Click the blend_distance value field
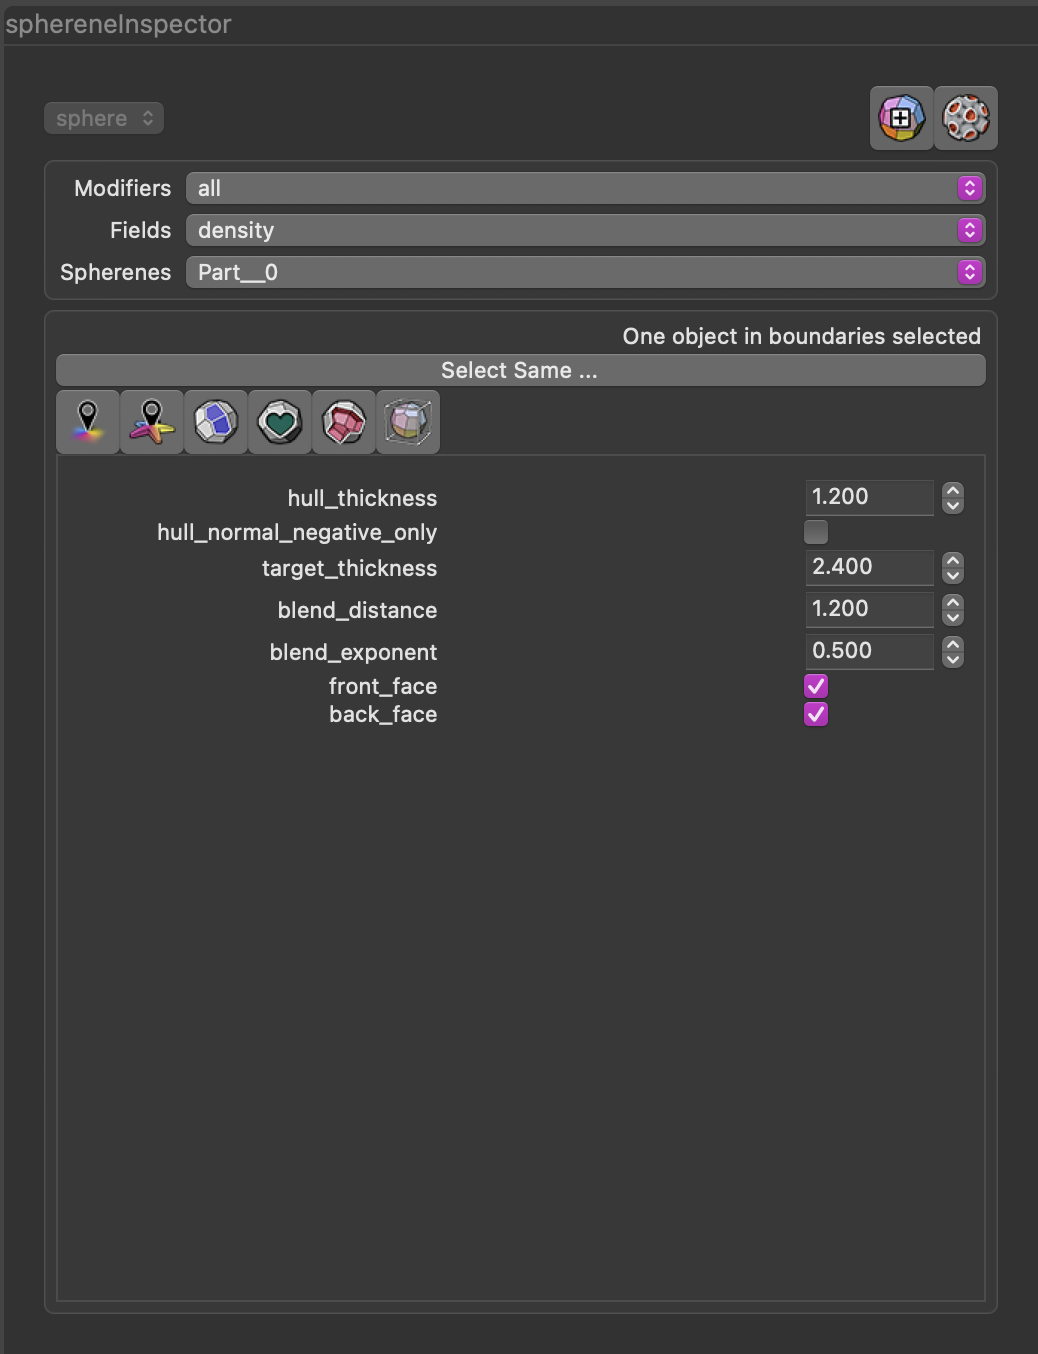The height and width of the screenshot is (1354, 1038). (868, 609)
